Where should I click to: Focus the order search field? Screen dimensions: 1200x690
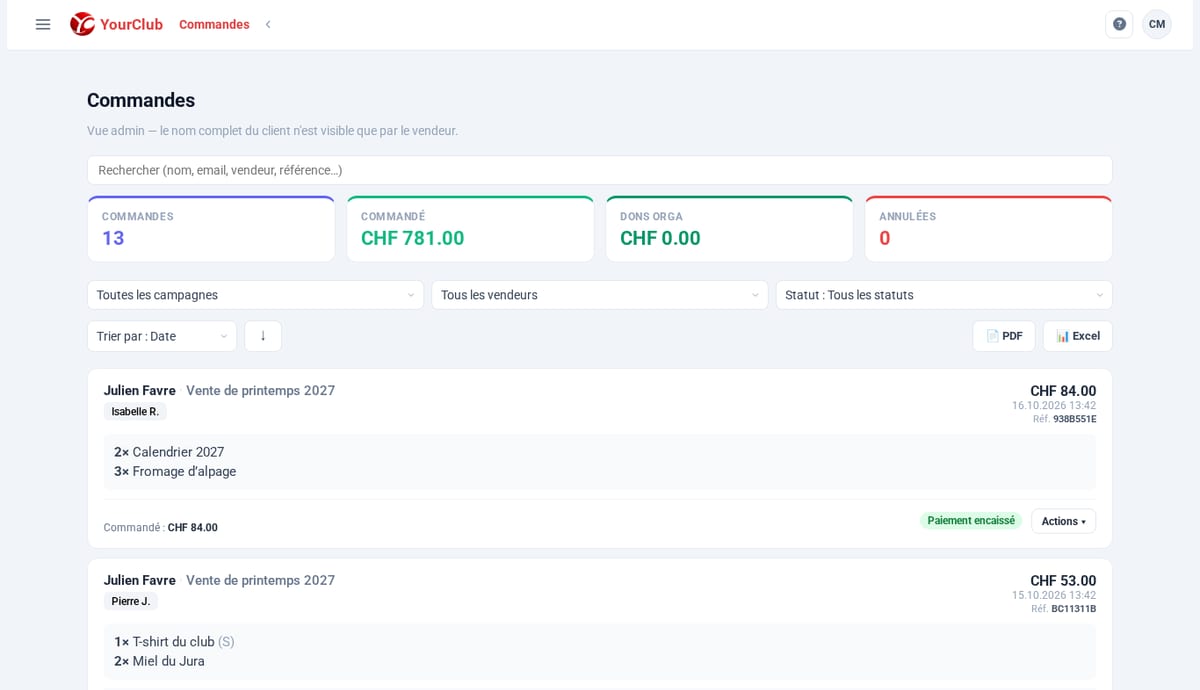tap(600, 170)
